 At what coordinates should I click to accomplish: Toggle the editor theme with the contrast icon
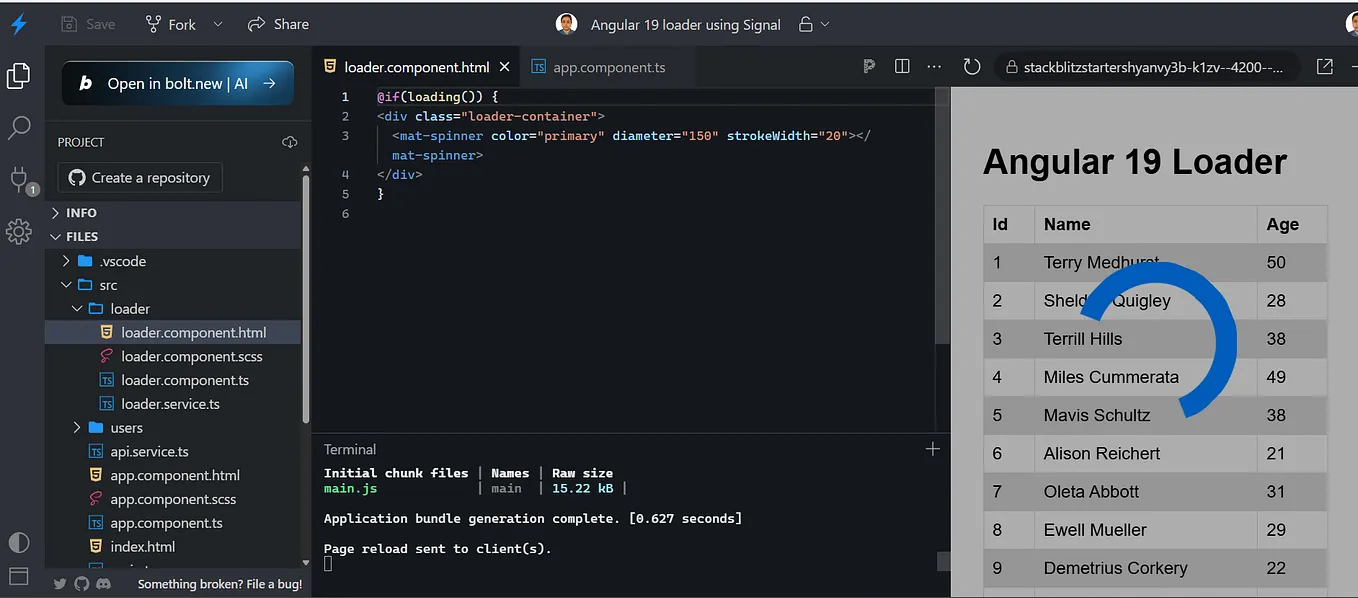pyautogui.click(x=19, y=542)
